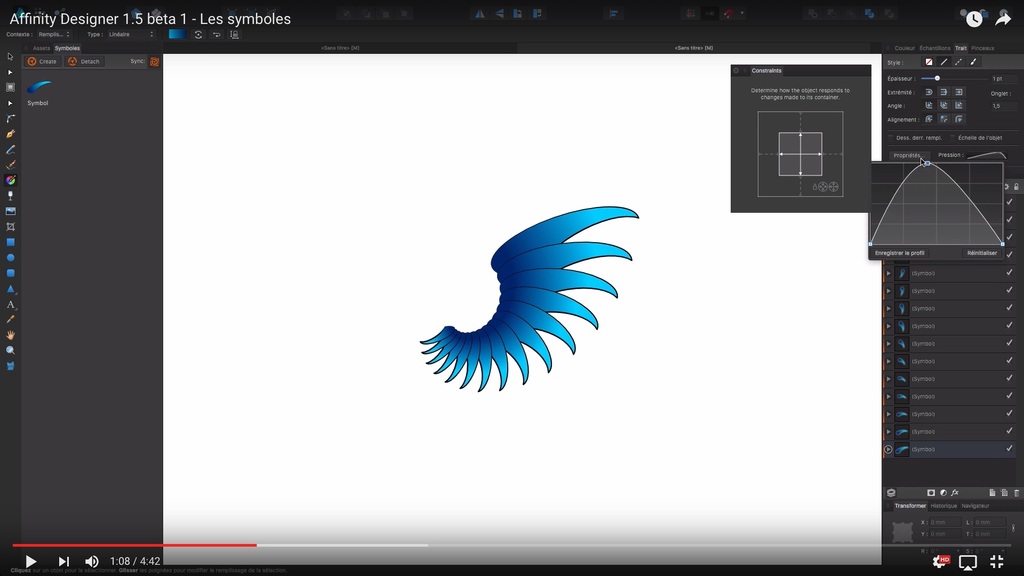
Task: Select the Zoom magnifier tool
Action: click(10, 351)
